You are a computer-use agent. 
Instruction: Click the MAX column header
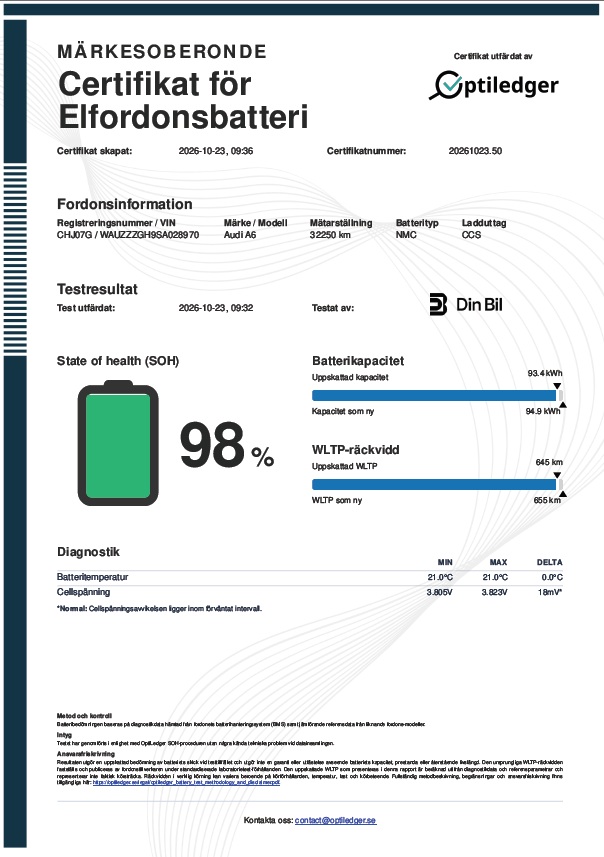[x=499, y=562]
